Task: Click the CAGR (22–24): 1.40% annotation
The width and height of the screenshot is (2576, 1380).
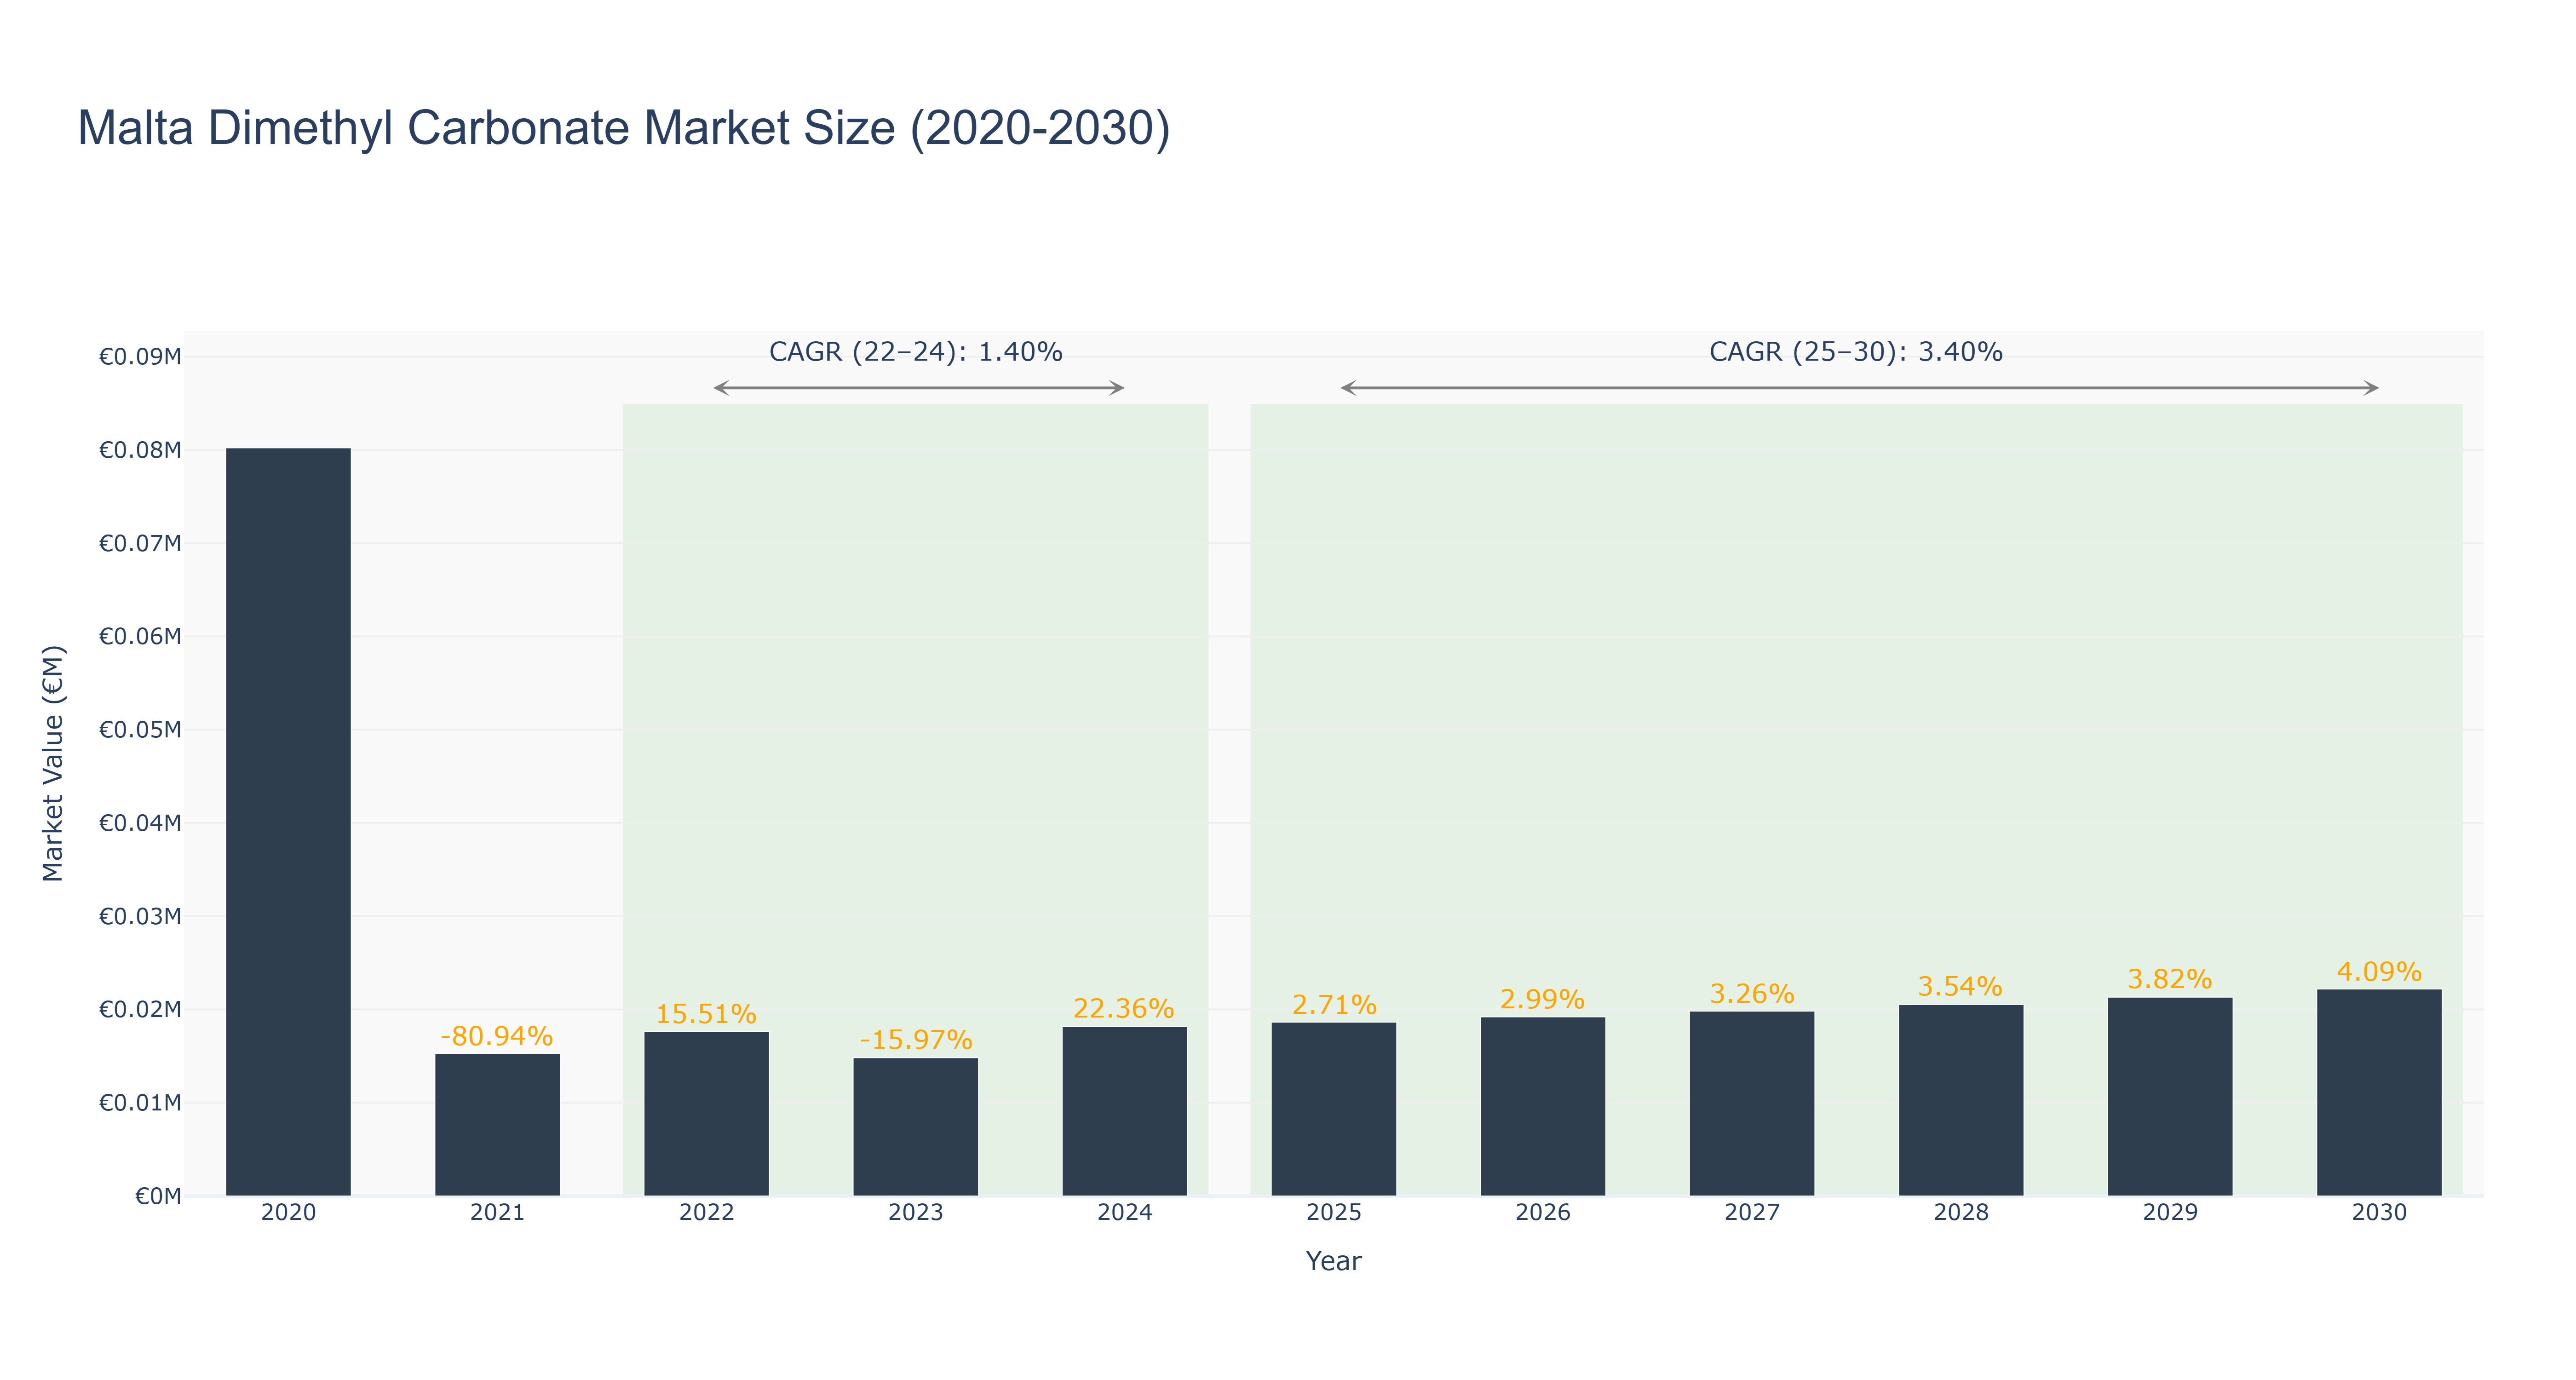Action: [x=916, y=352]
